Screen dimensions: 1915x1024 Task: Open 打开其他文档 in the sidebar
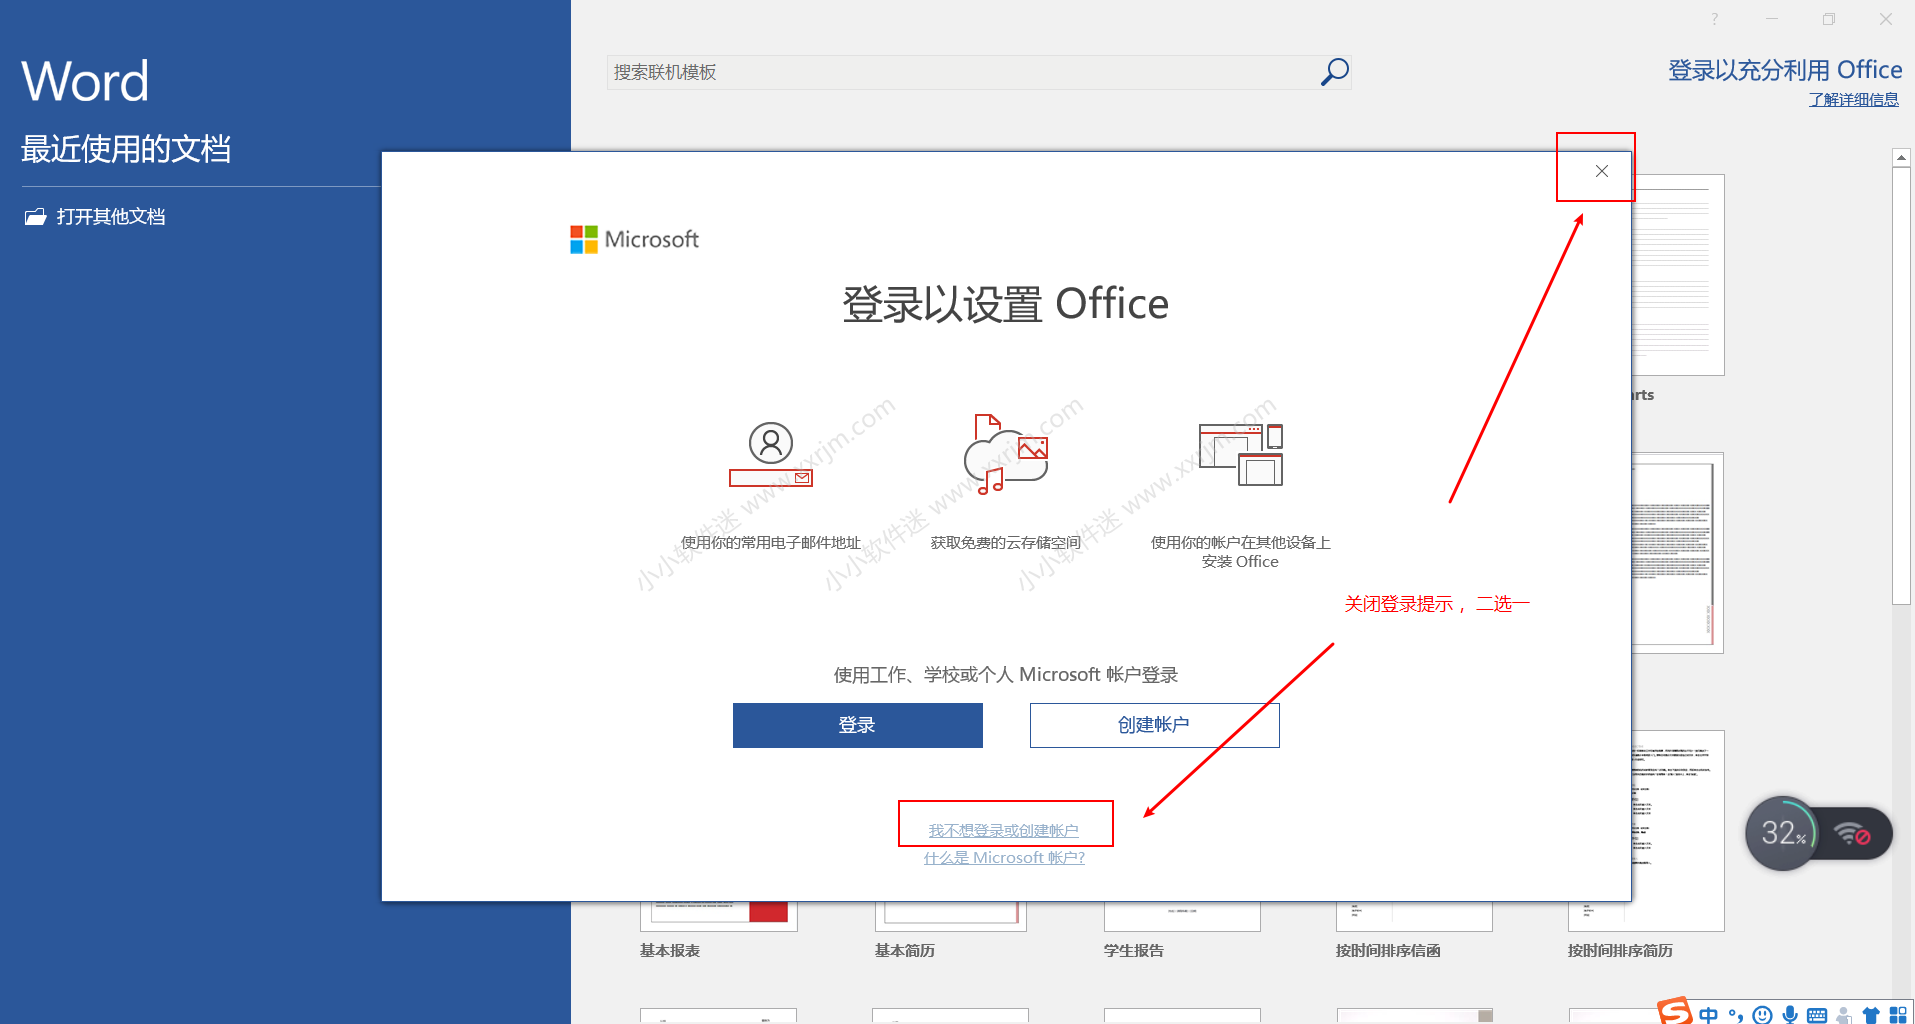pyautogui.click(x=96, y=217)
